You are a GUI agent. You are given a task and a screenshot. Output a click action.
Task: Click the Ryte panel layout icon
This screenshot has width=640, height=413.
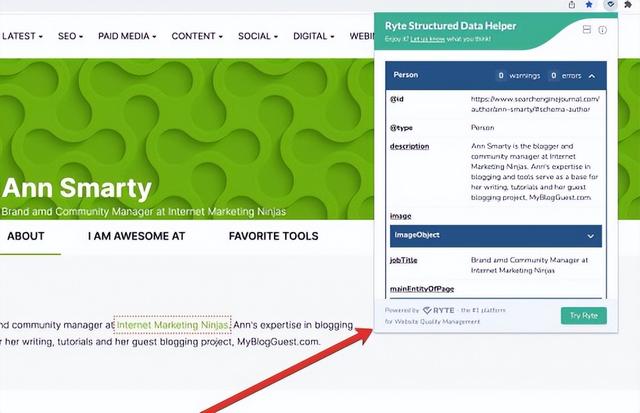(x=587, y=29)
